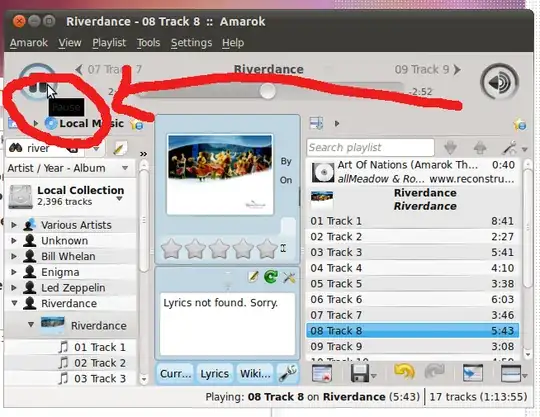Open the Help menu
540x417 pixels.
pos(233,43)
